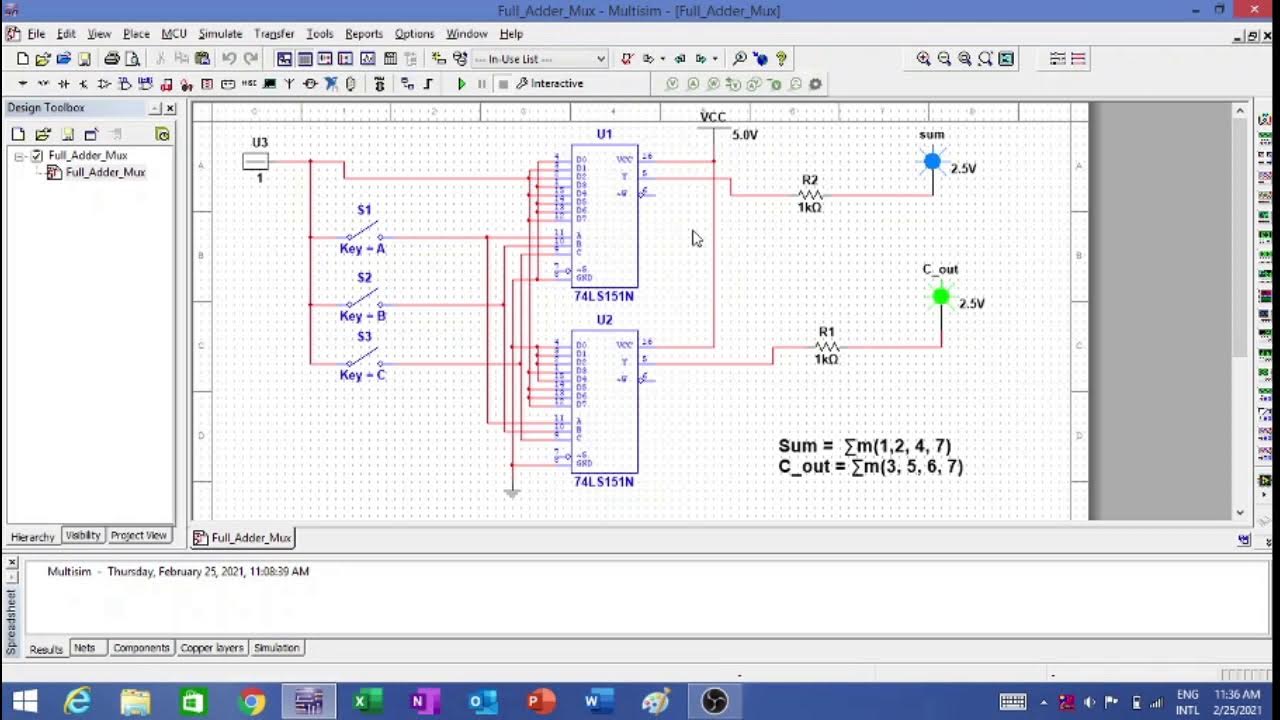Start simulation with the green Run button

461,84
